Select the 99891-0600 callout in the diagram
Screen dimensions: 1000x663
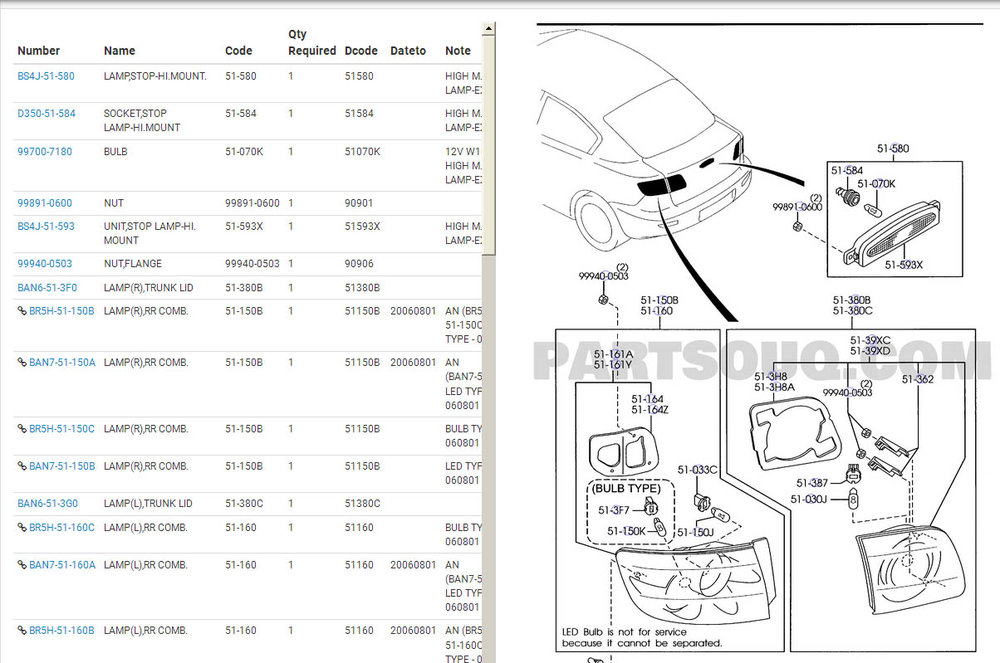click(x=797, y=207)
